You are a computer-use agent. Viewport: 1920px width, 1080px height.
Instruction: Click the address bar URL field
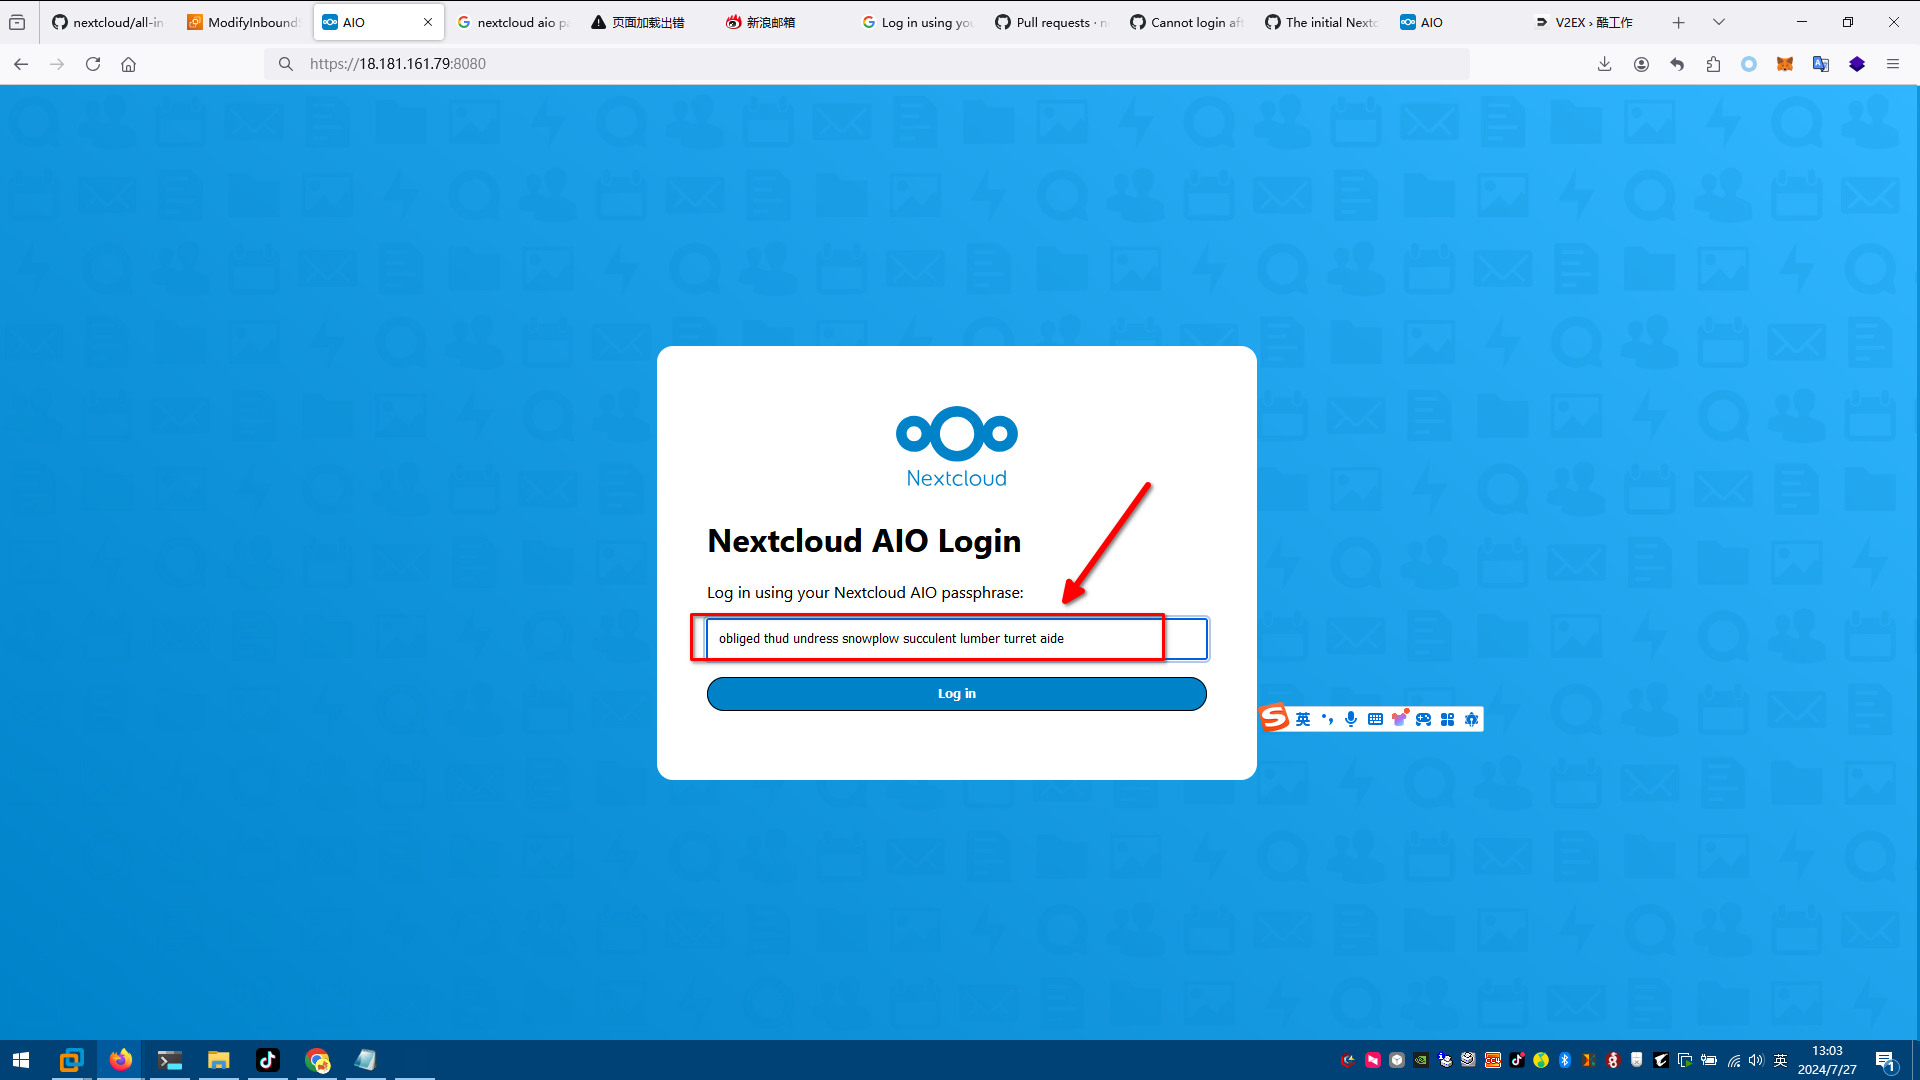pyautogui.click(x=880, y=64)
